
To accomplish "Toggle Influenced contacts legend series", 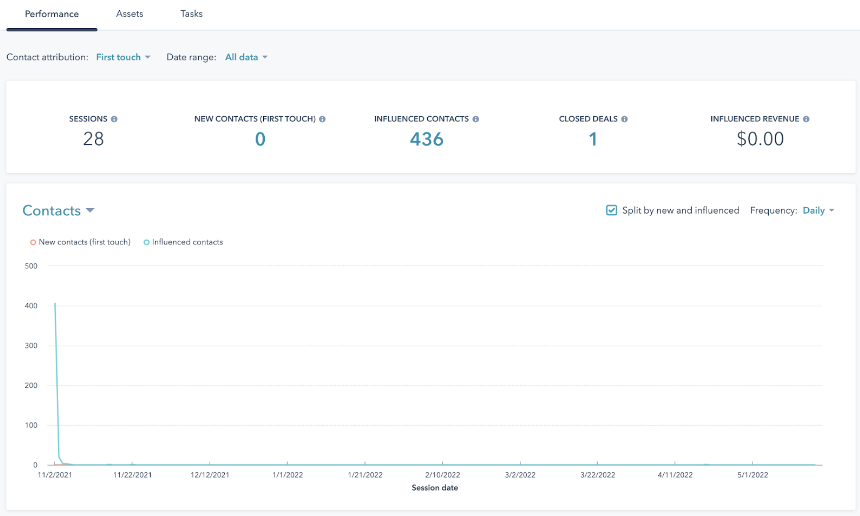I will coord(183,242).
